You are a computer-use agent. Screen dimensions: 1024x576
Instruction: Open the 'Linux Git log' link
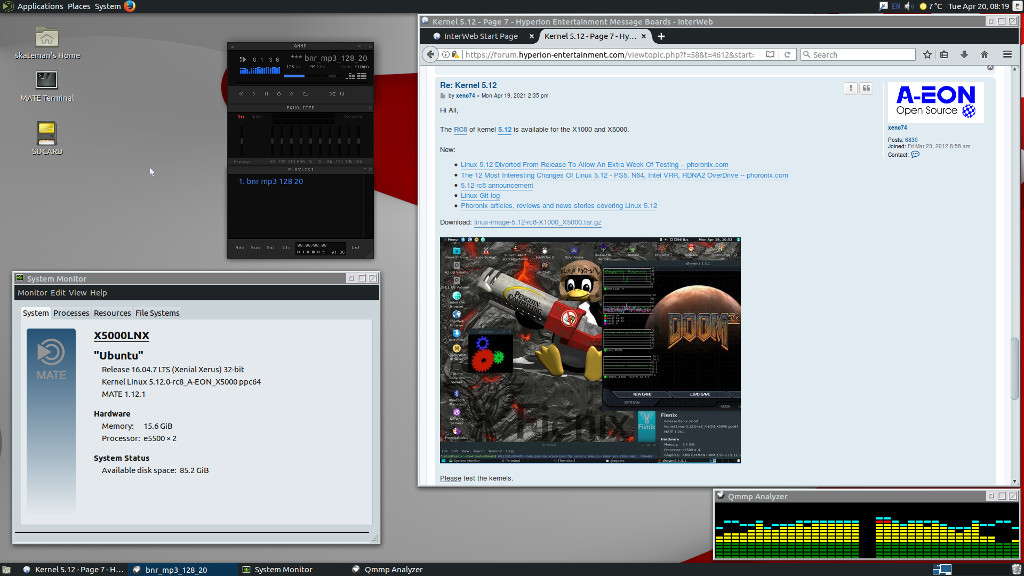point(480,195)
